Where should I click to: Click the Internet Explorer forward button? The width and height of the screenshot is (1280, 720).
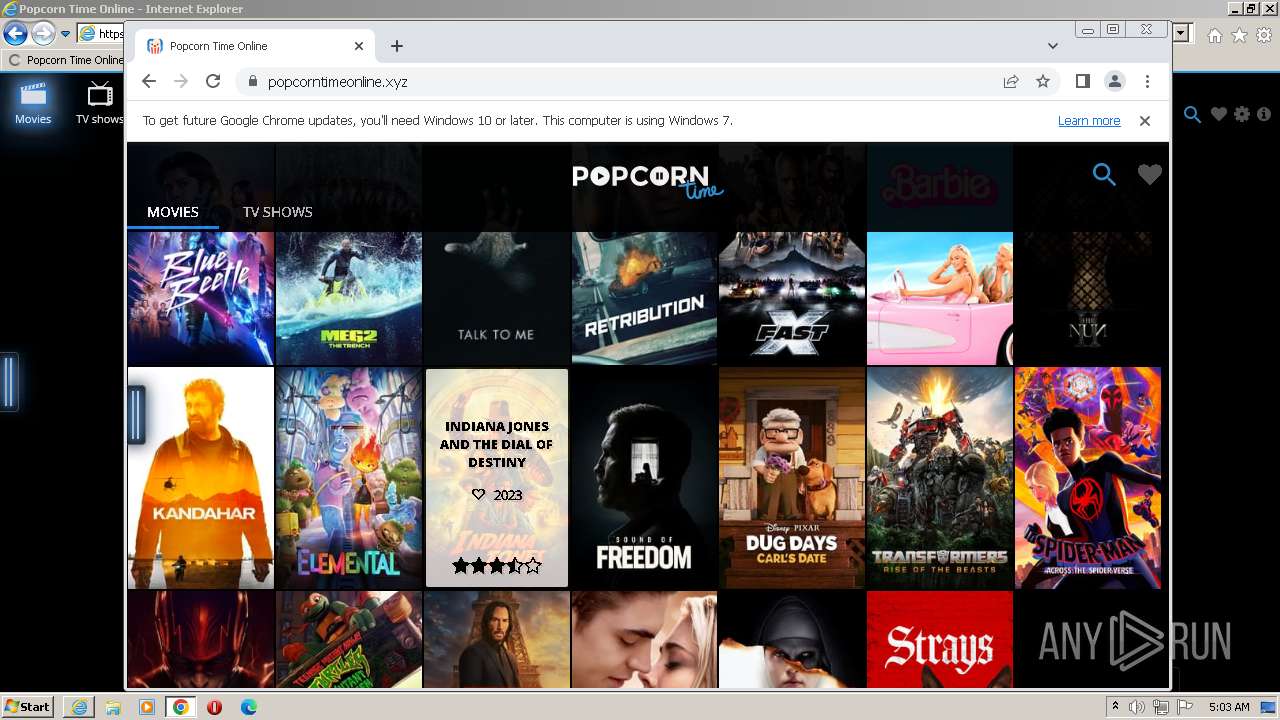pyautogui.click(x=43, y=34)
